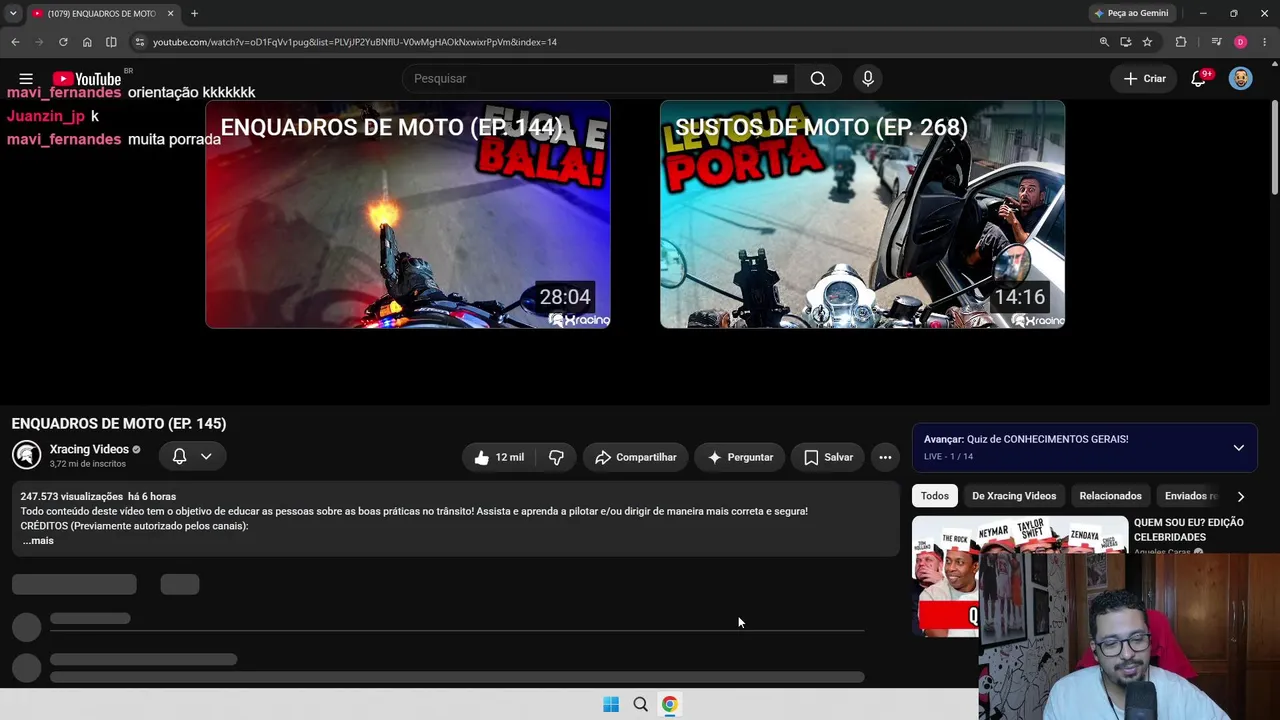Click the LIVE - 1 / 14 playlist text

[x=948, y=457]
